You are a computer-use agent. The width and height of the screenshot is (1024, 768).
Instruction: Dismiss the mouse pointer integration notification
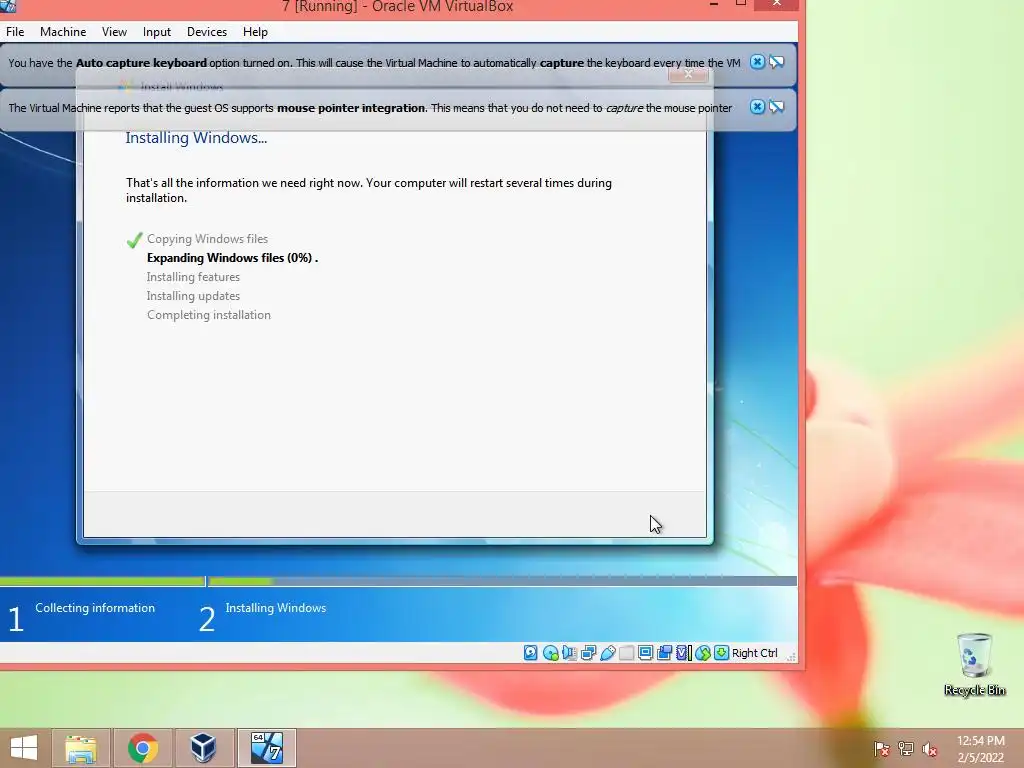point(757,107)
